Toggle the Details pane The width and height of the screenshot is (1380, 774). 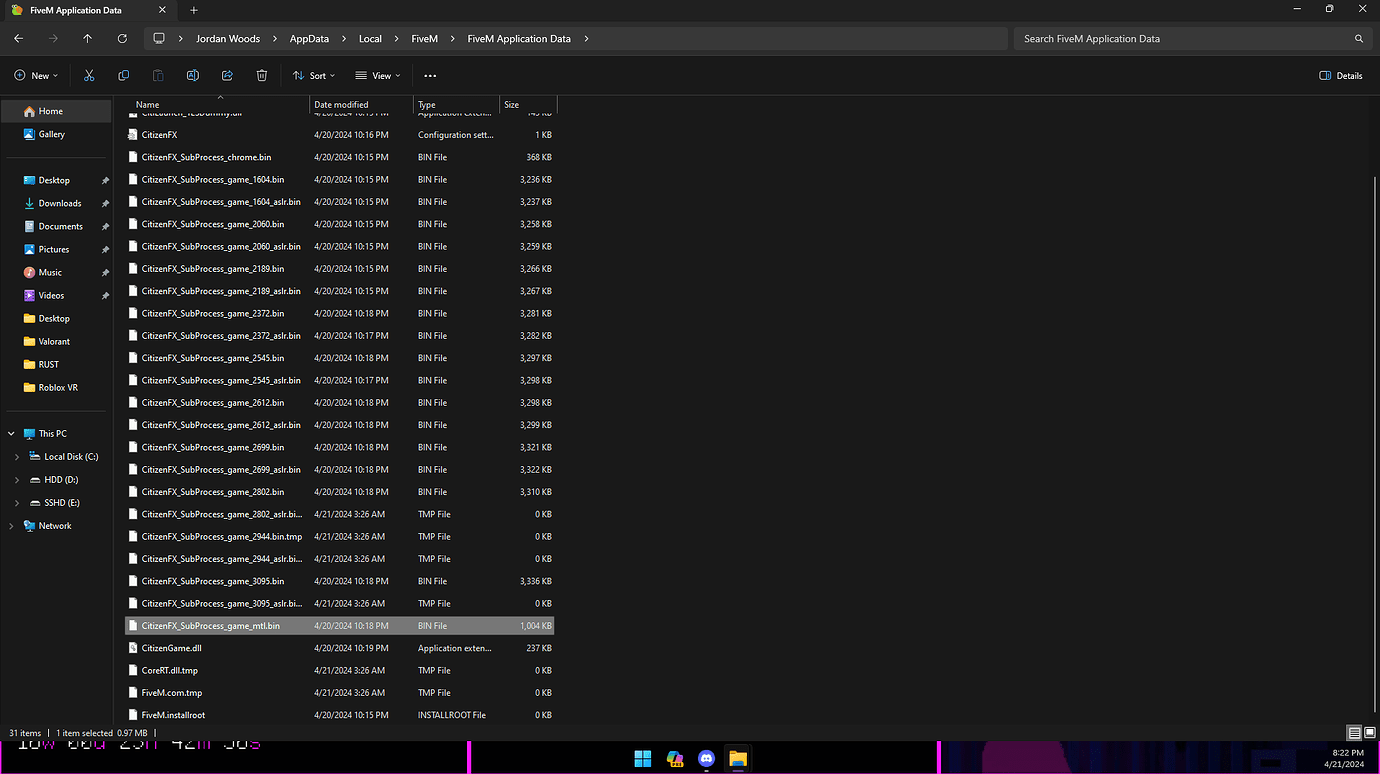click(x=1341, y=75)
